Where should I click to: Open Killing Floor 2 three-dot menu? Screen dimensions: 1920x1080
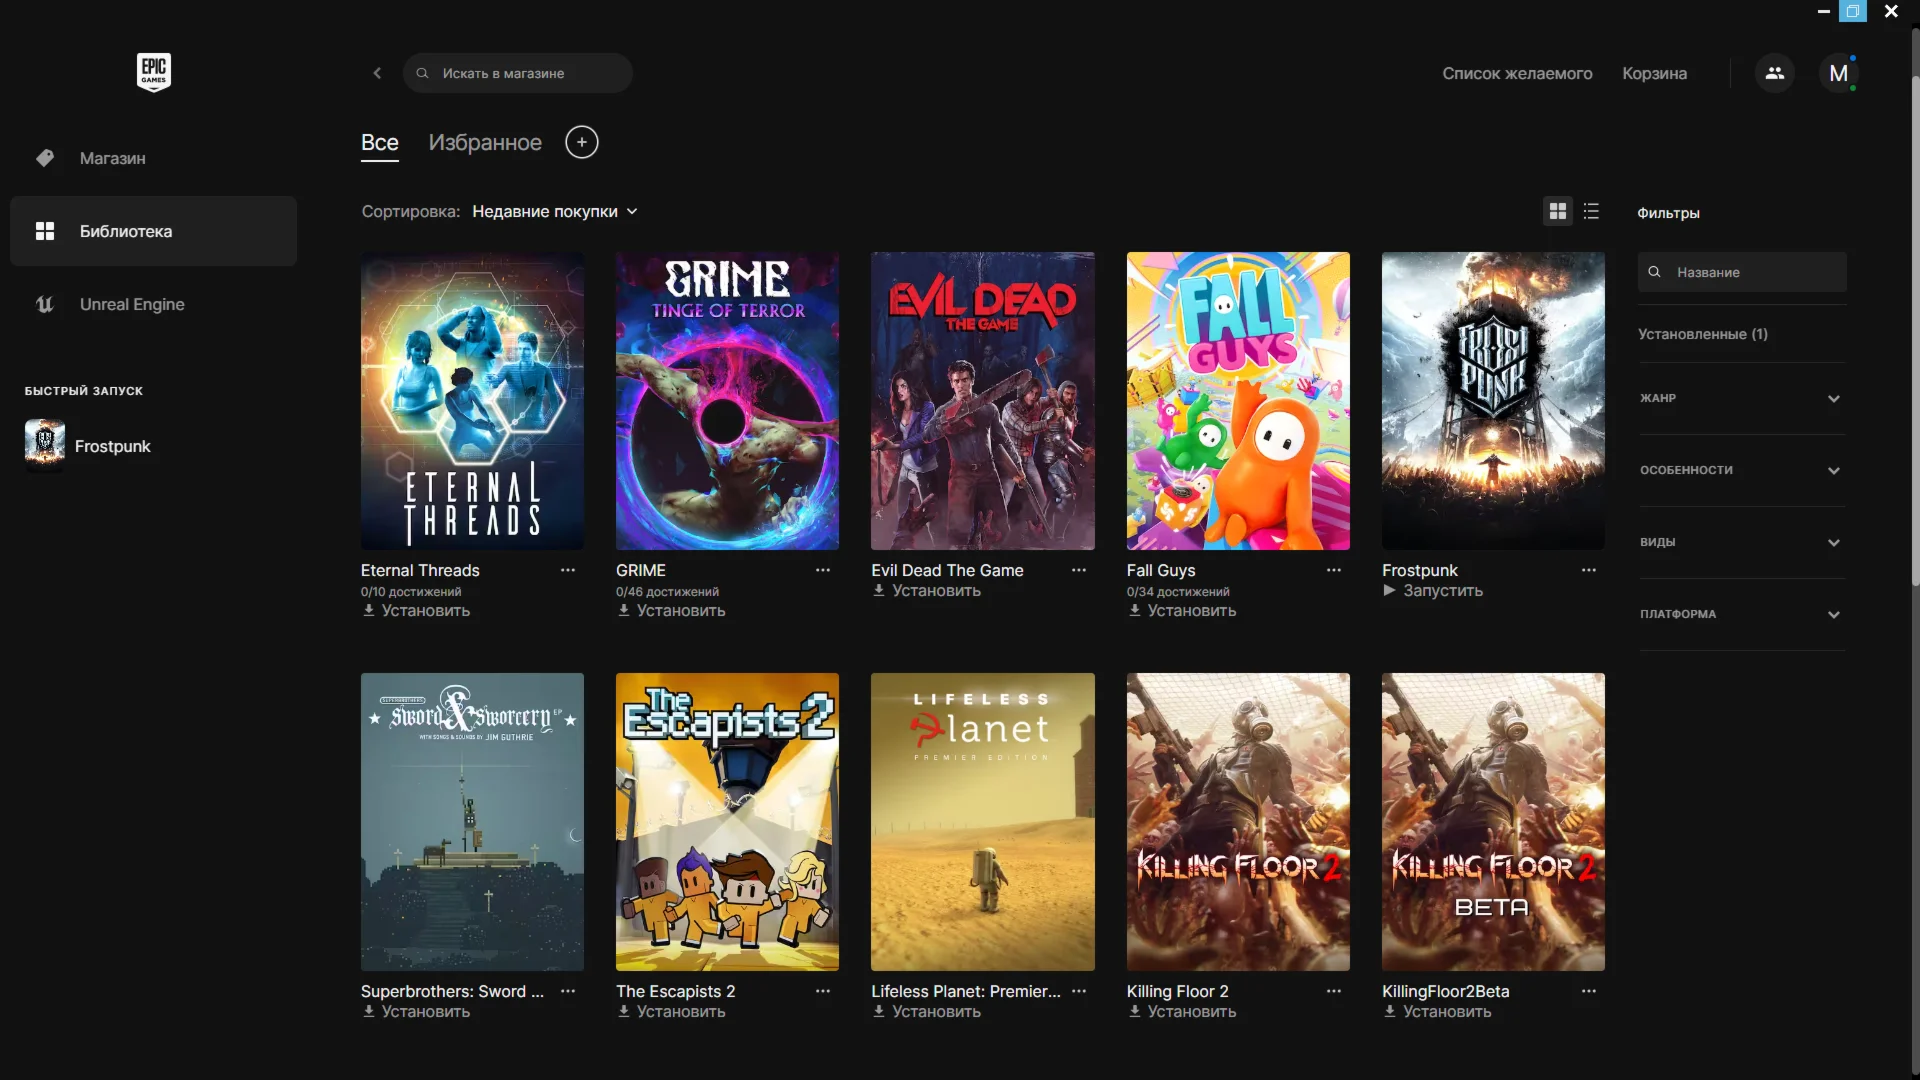pos(1333,991)
